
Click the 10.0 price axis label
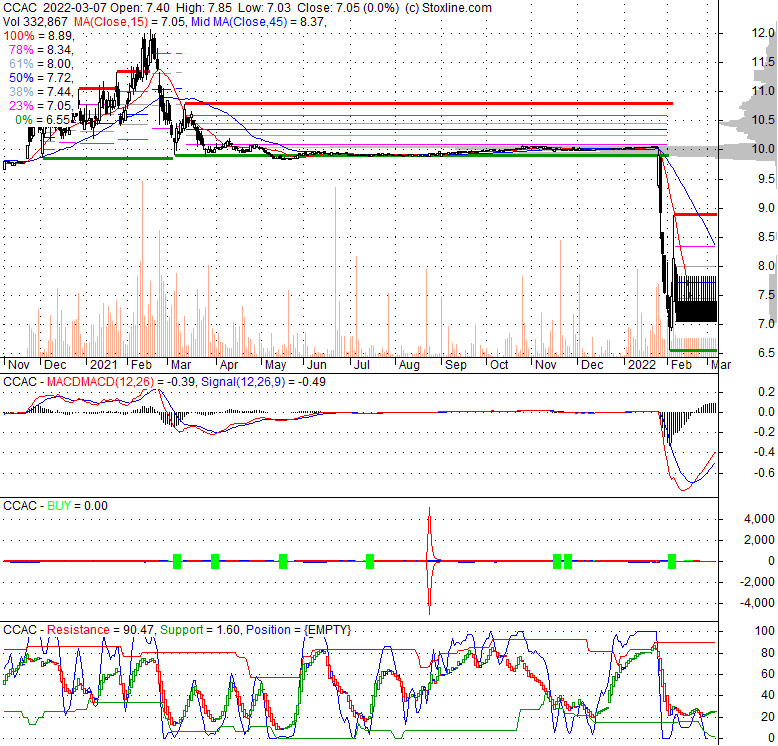tap(763, 149)
